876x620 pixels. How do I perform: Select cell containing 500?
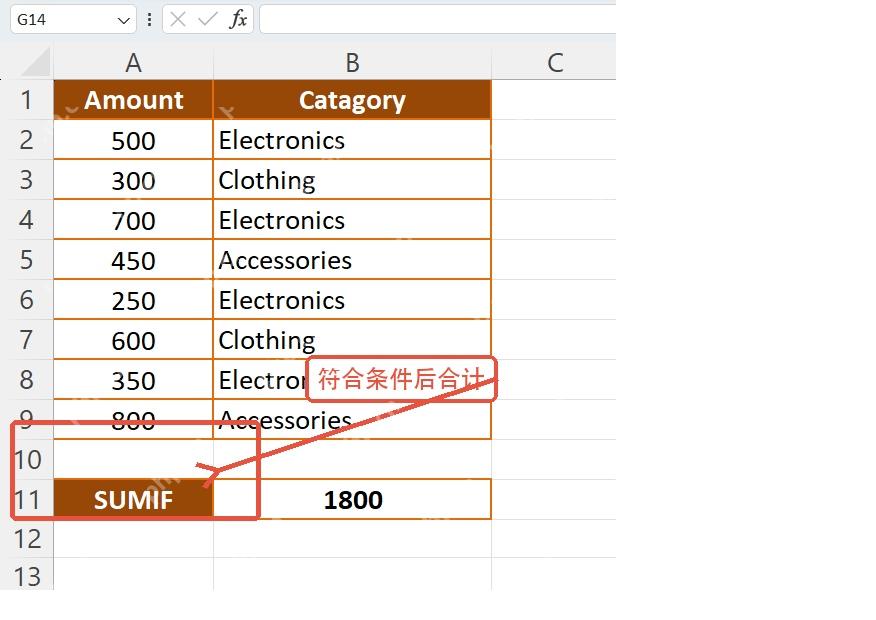click(x=133, y=140)
